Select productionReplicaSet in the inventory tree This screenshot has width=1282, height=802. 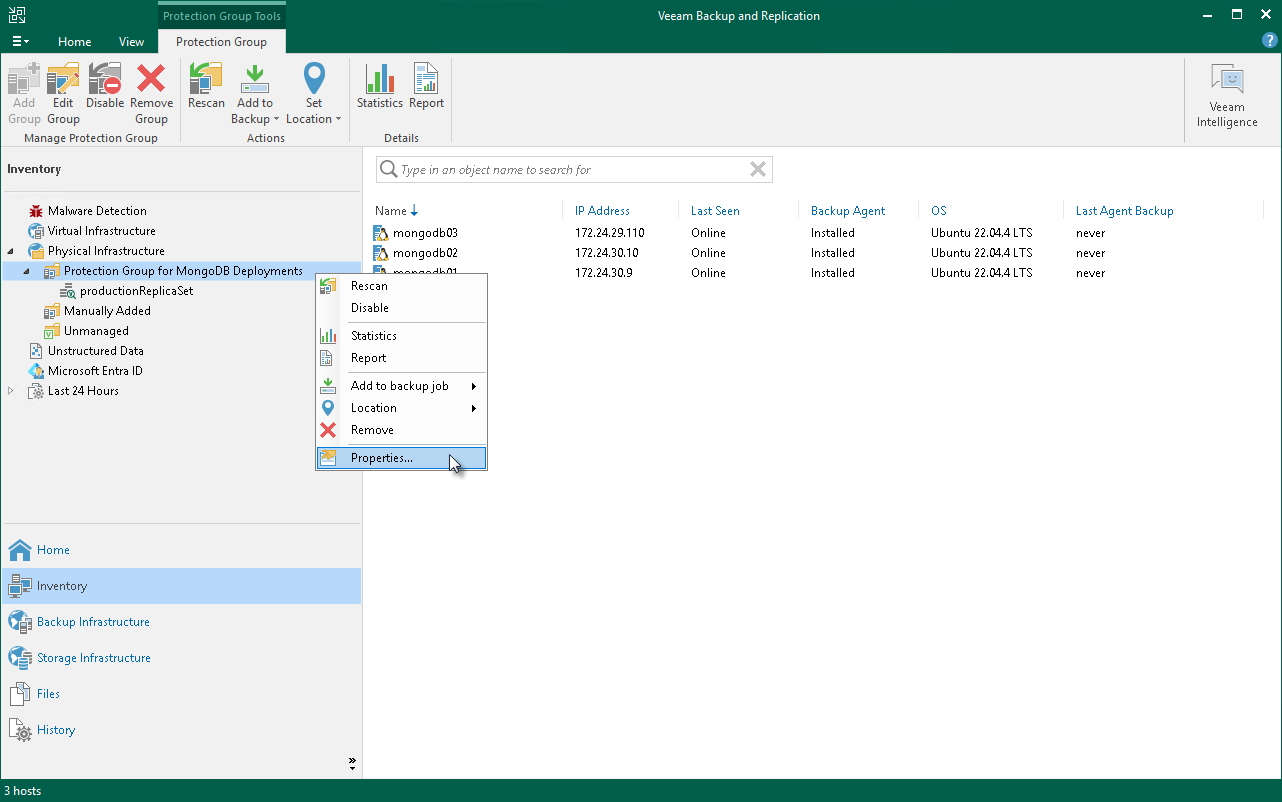pos(136,291)
